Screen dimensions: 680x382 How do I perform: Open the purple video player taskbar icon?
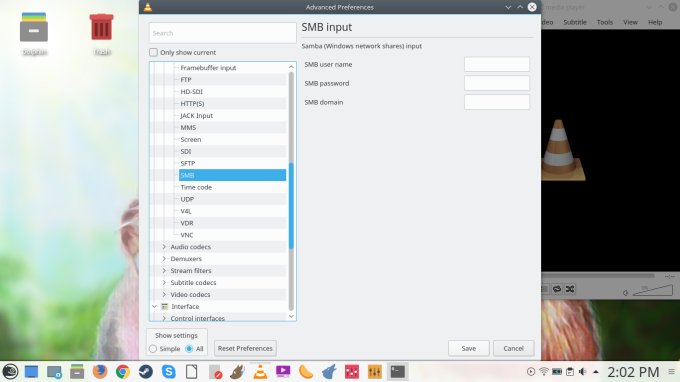pos(283,372)
